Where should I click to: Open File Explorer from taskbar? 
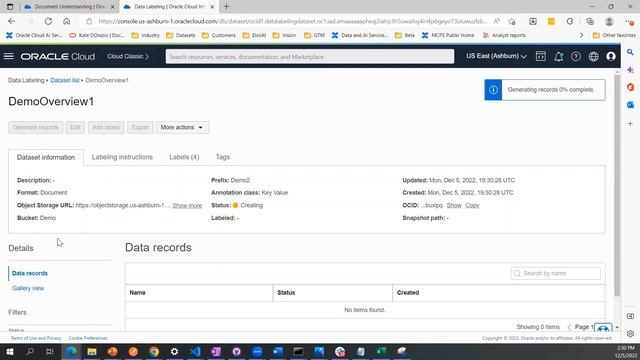(92, 351)
